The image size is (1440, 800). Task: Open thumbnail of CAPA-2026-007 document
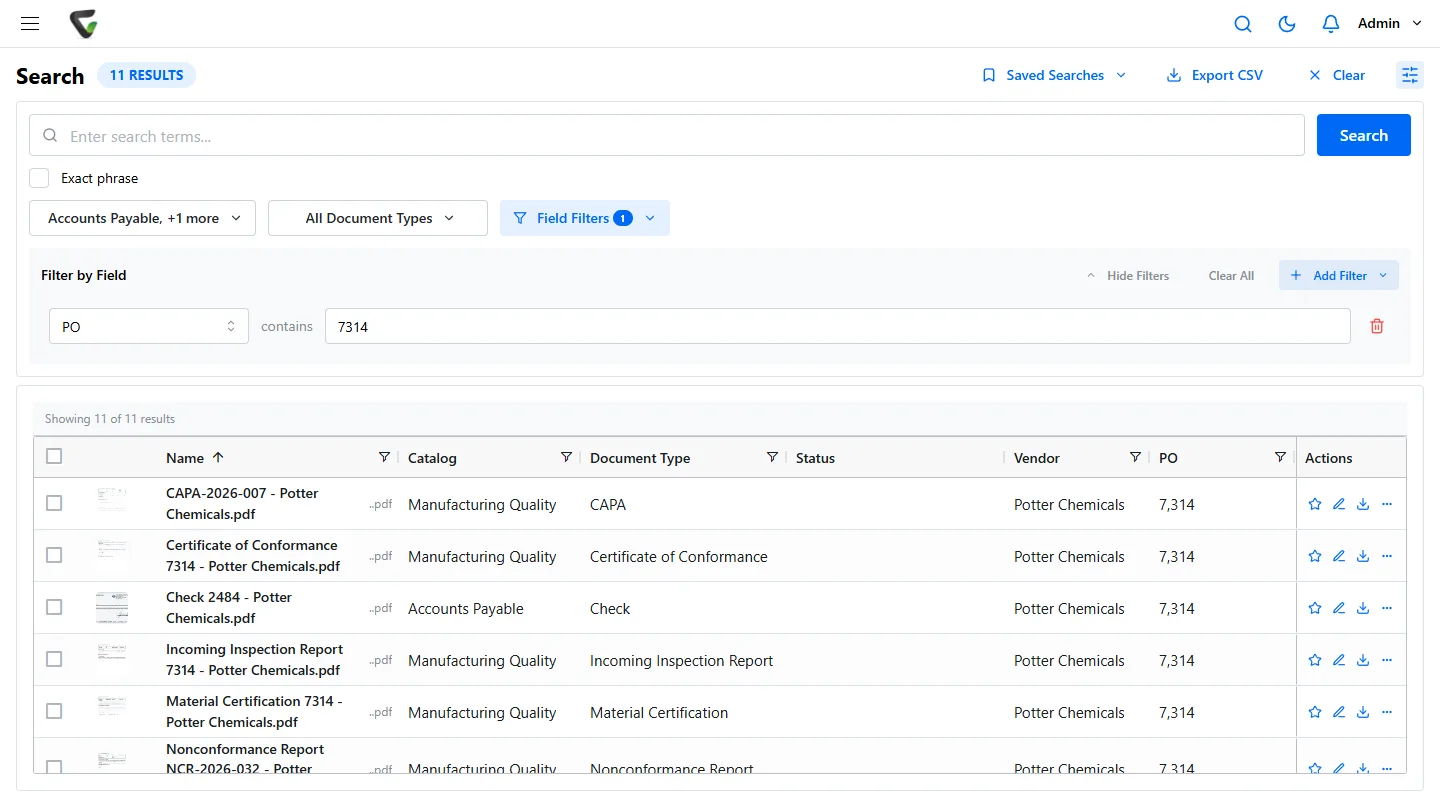pyautogui.click(x=112, y=500)
